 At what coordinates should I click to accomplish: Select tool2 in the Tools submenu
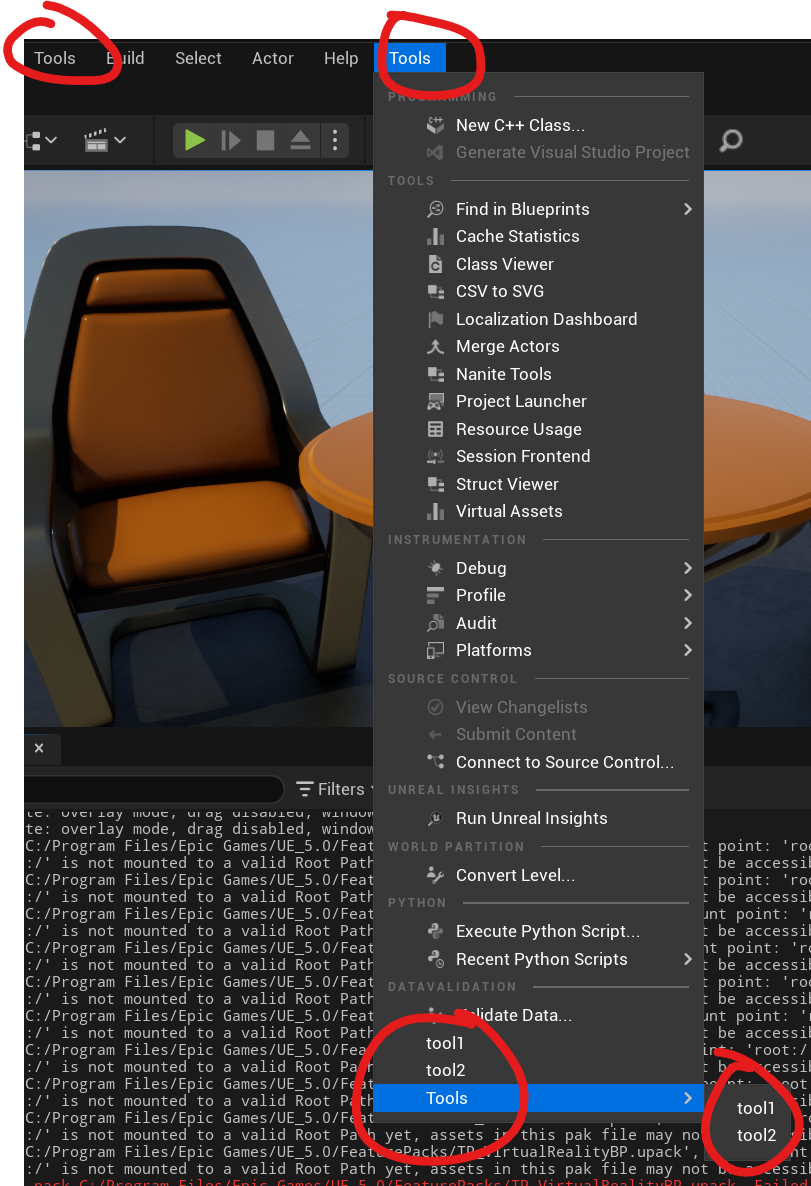point(755,1136)
